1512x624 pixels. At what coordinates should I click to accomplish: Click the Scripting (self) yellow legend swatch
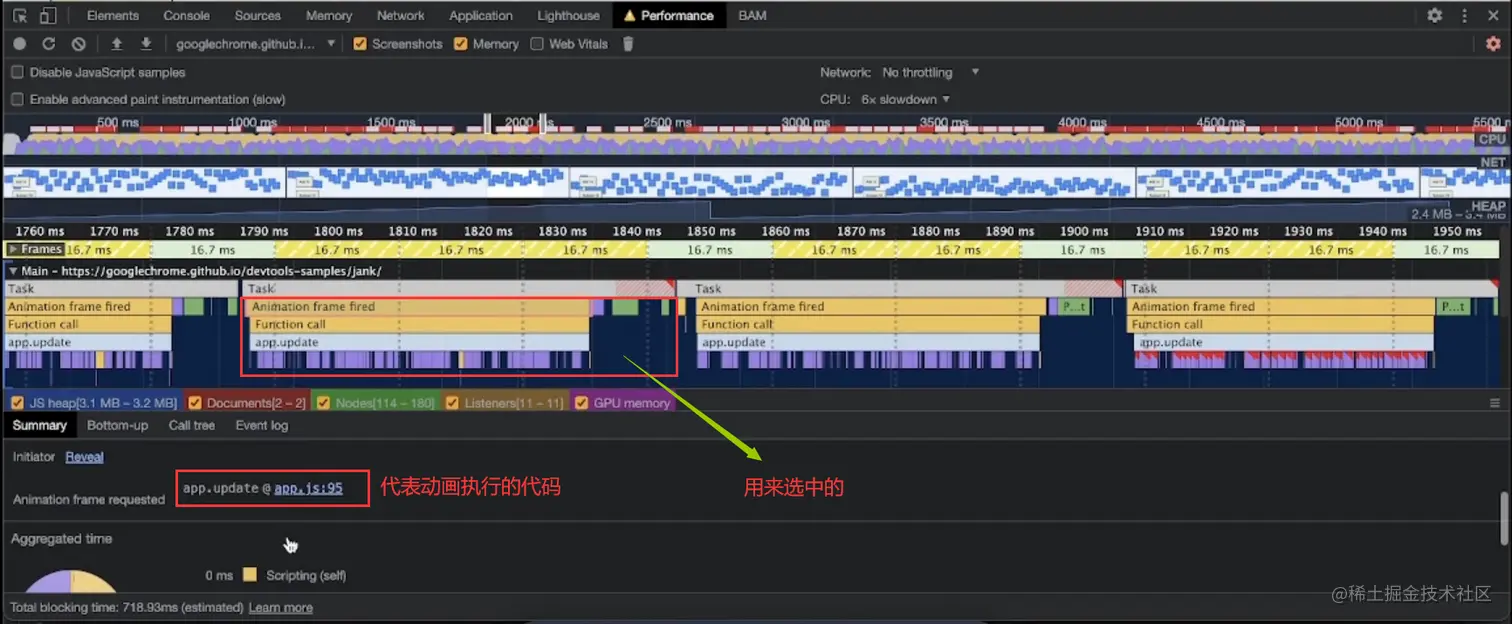[x=250, y=575]
